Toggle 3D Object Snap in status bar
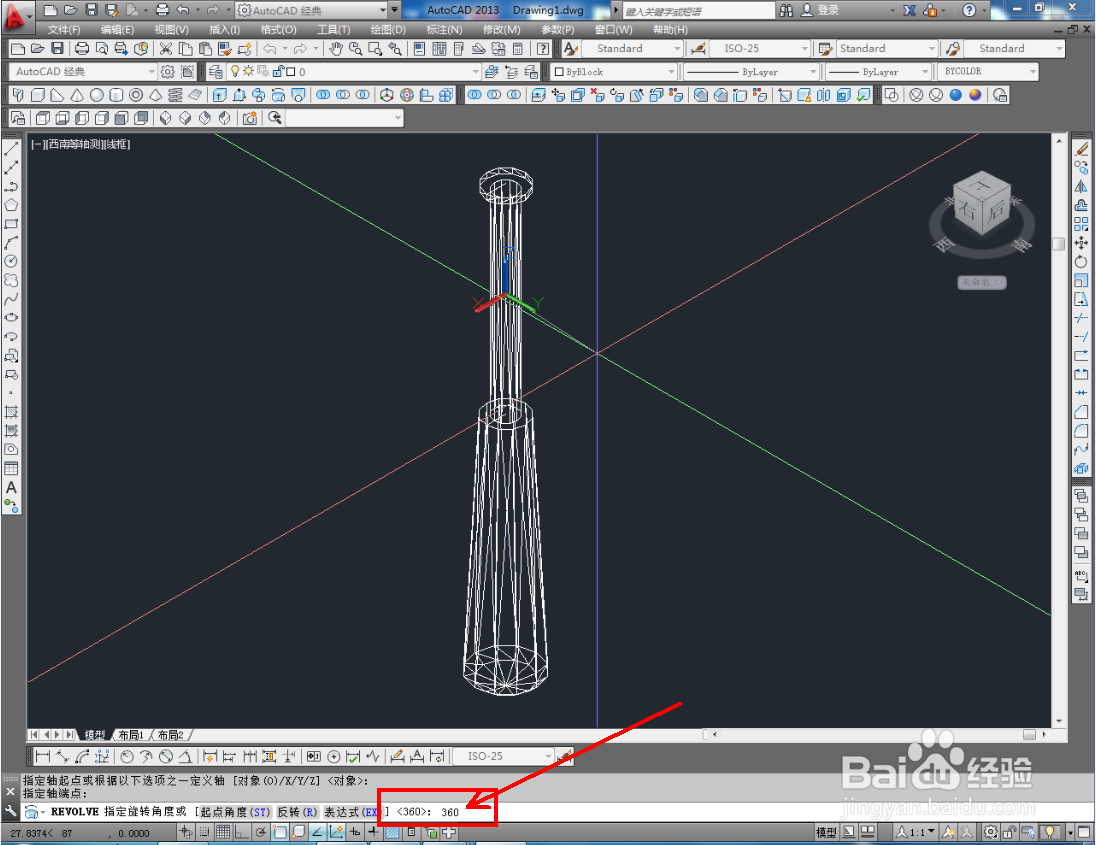The image size is (1096, 845). point(298,832)
